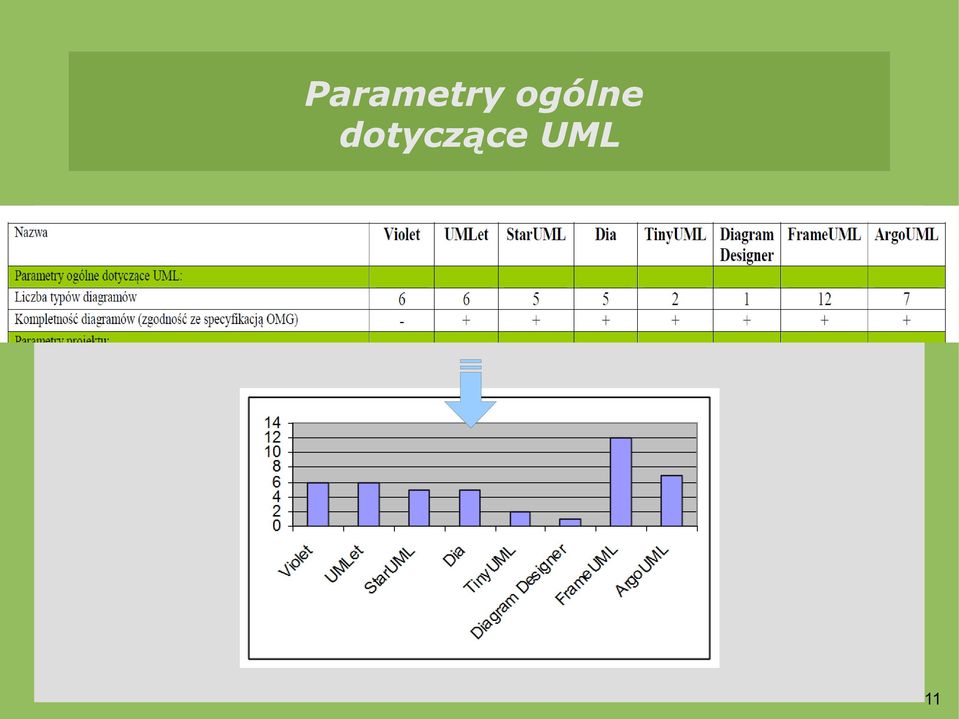Screen dimensions: 959x719
Task: Click the ArgoUML bar in the chart
Action: 672,501
